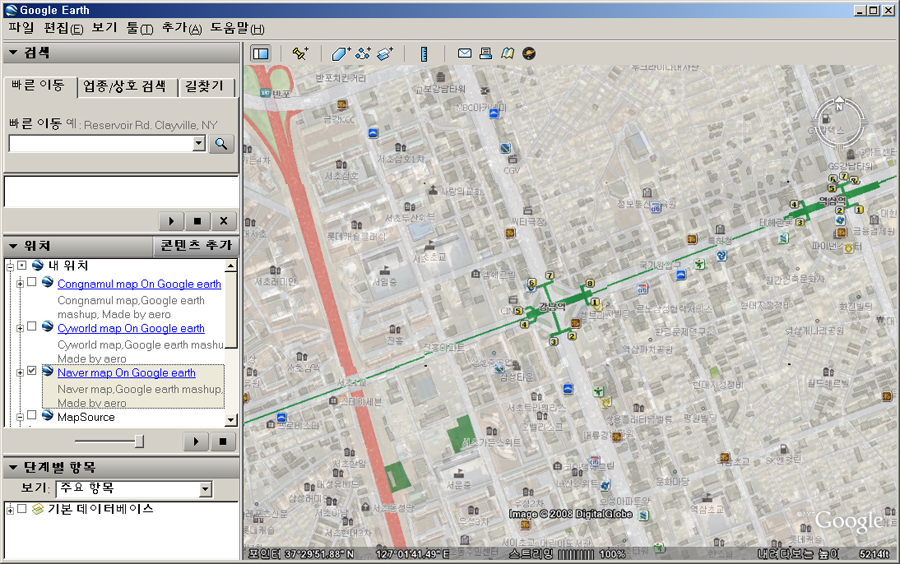This screenshot has height=564, width=900.
Task: Click the globe icon beside MapSource
Action: [48, 415]
